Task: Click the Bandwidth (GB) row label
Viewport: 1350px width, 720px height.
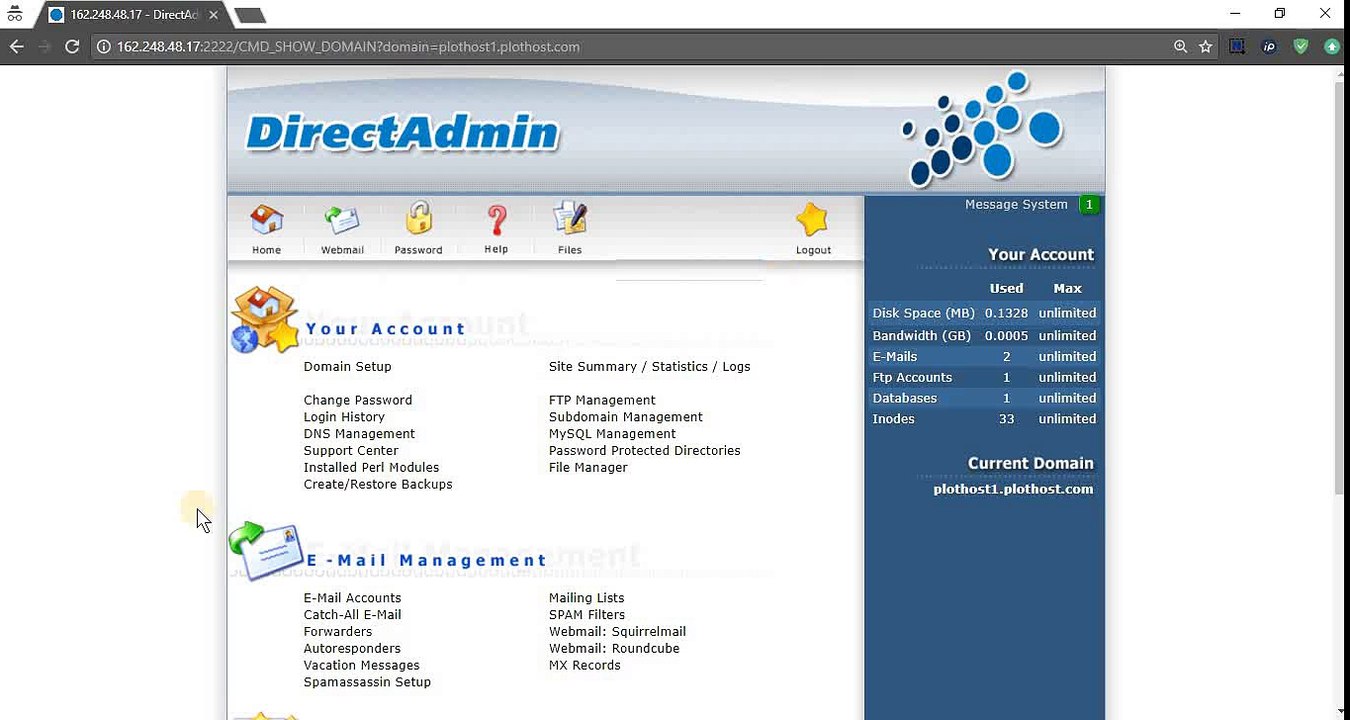Action: (x=922, y=336)
